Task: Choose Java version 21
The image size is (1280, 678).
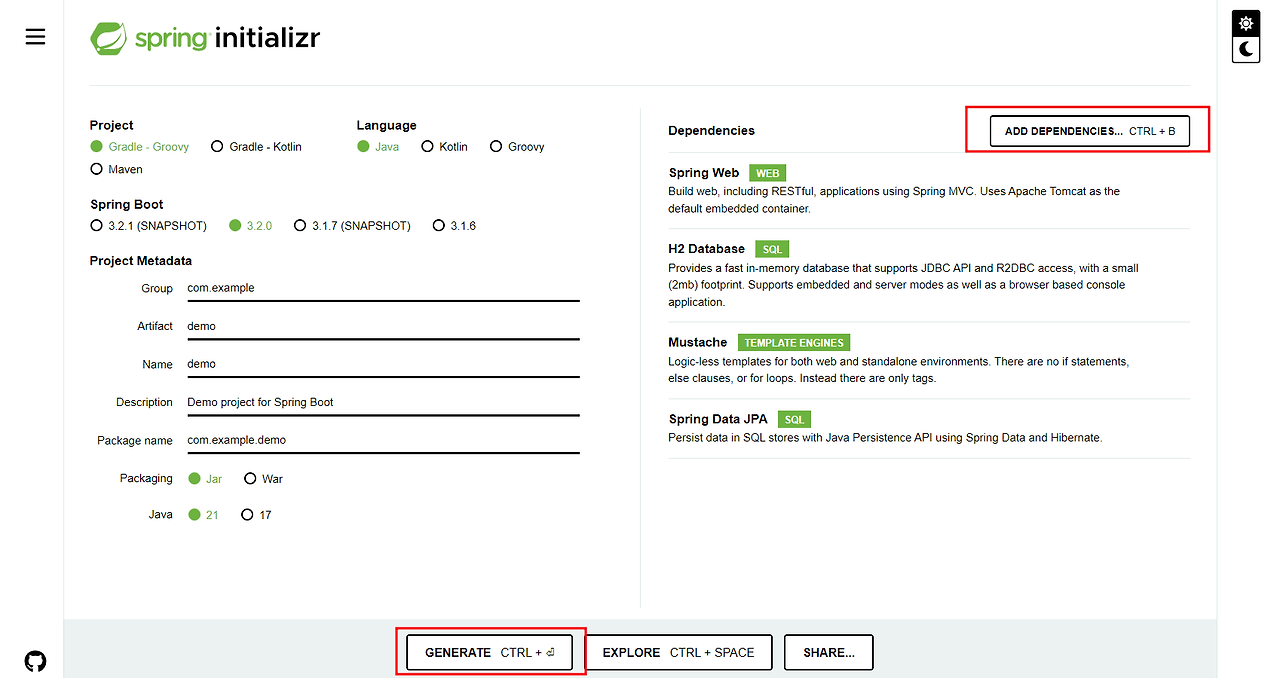Action: coord(203,515)
